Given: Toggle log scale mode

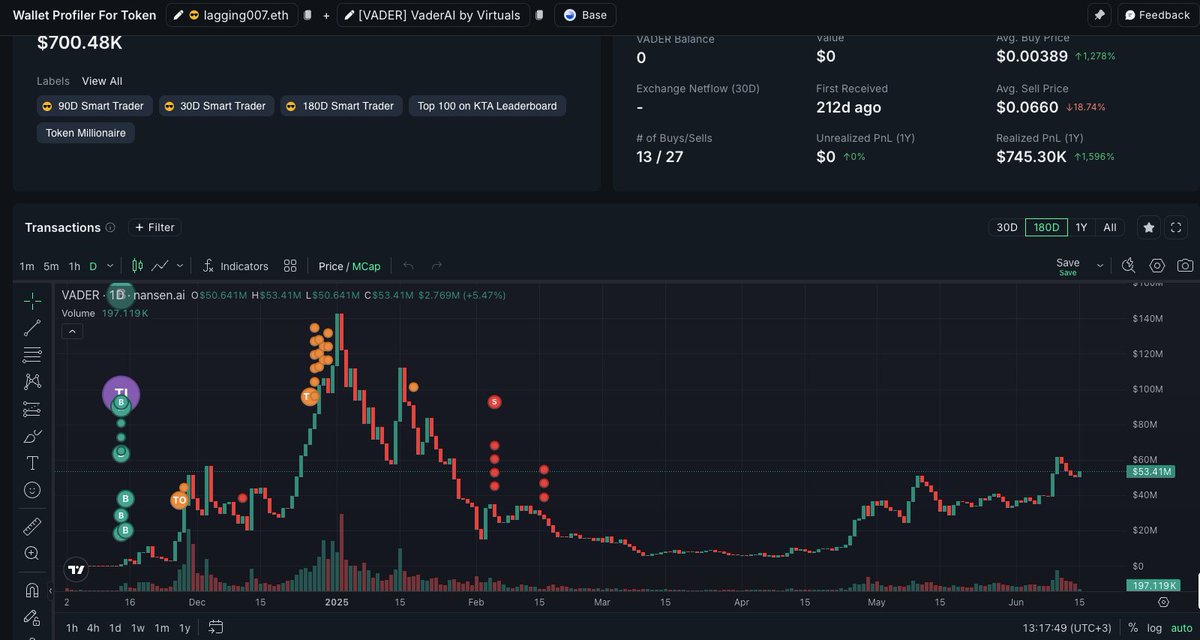Looking at the screenshot, I should [x=1153, y=627].
